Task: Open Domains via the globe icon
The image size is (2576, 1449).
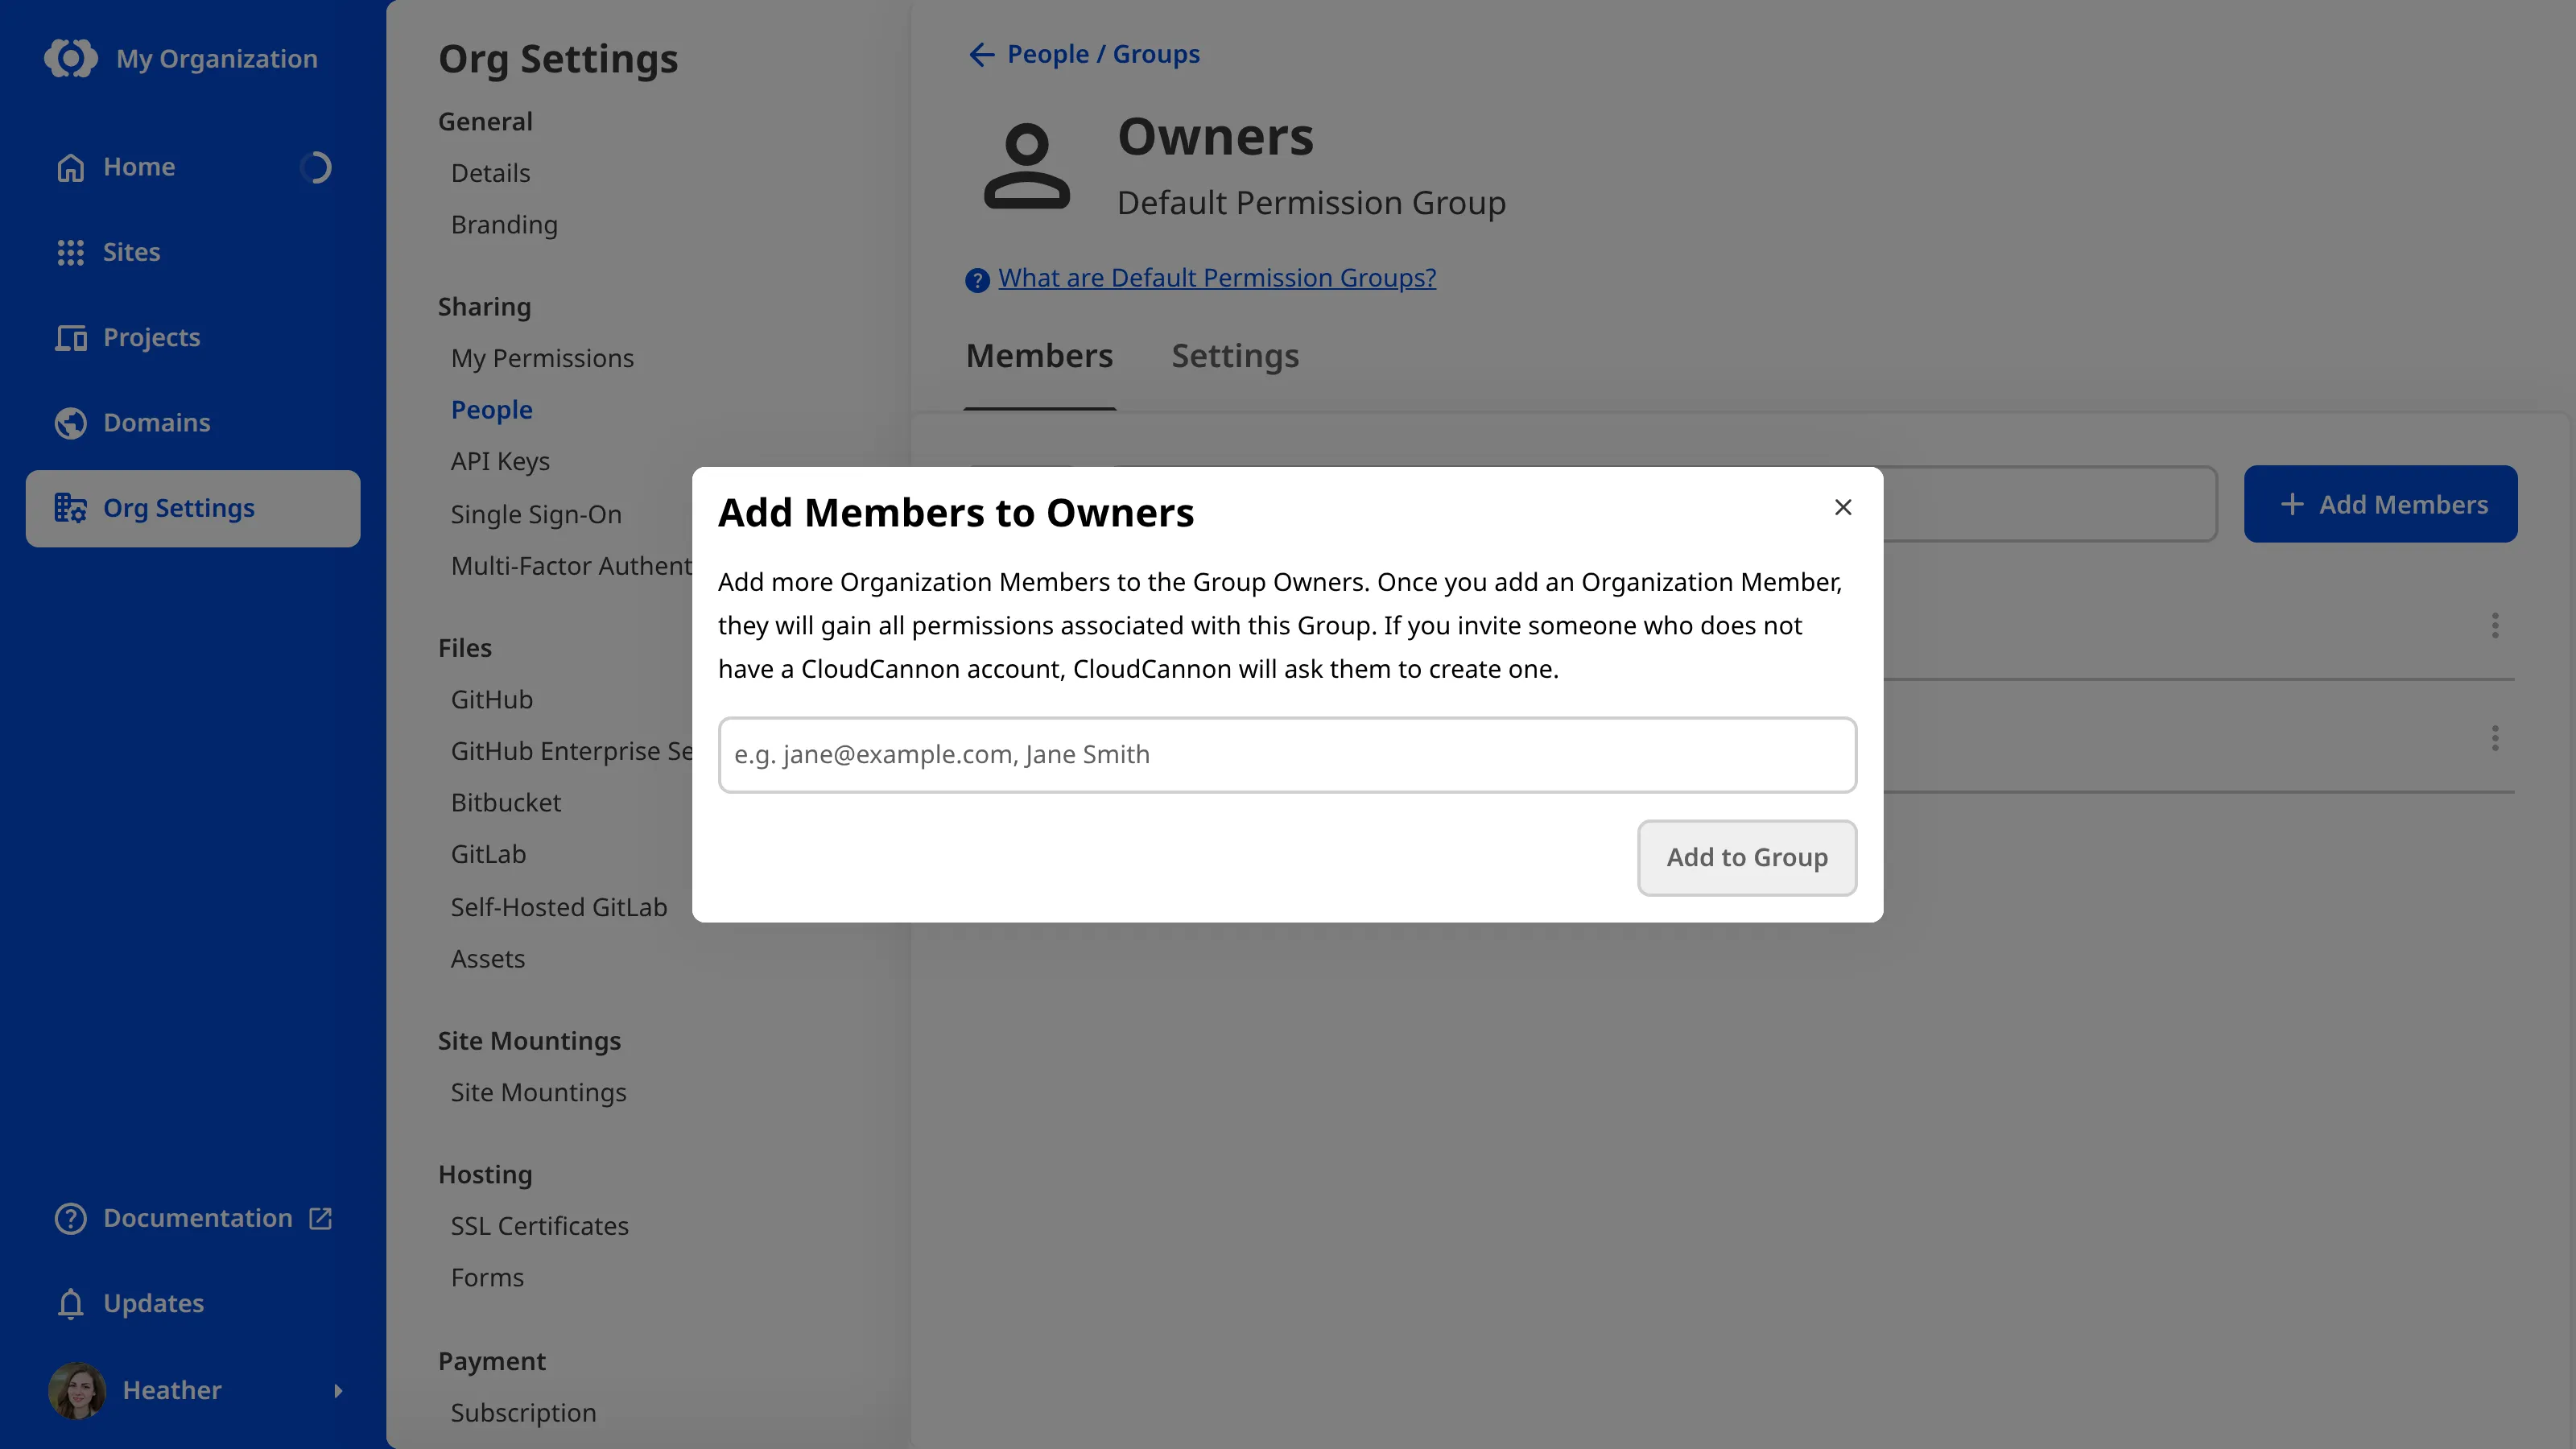Action: tap(70, 423)
